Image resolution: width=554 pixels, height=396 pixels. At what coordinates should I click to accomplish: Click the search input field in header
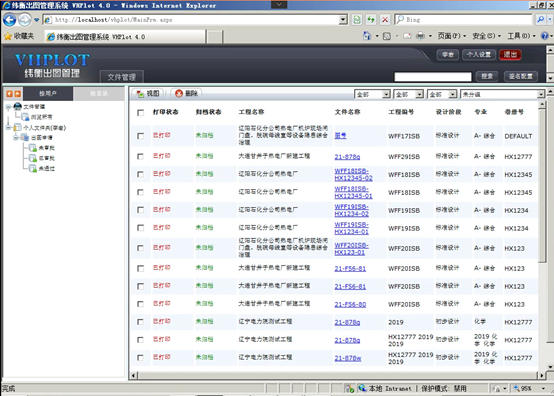(x=433, y=77)
